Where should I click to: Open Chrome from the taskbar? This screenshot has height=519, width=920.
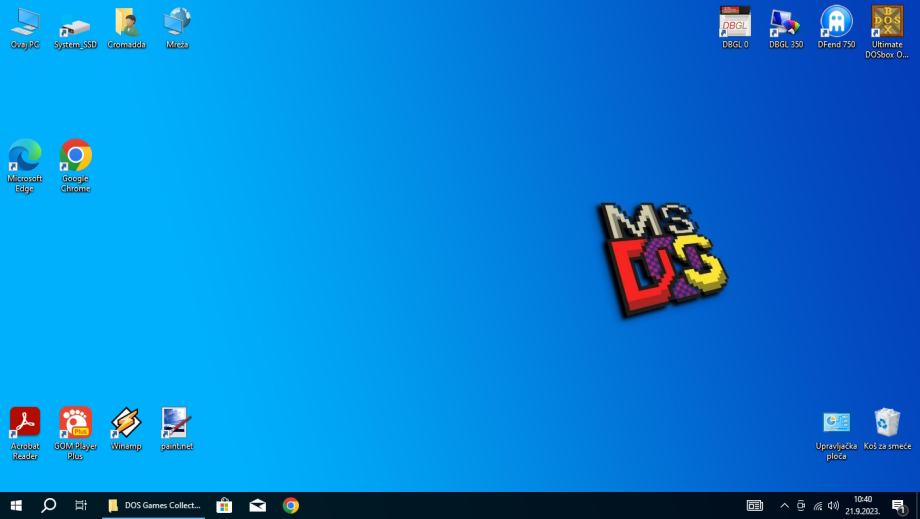[291, 506]
